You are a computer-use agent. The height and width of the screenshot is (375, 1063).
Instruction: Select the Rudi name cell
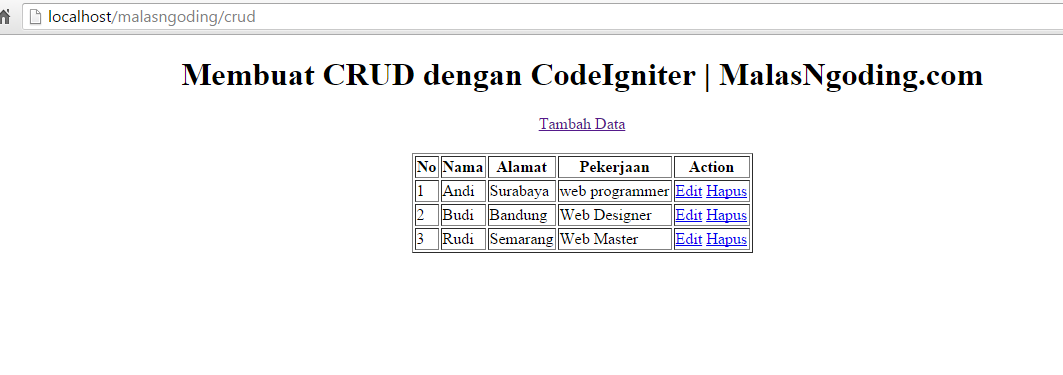tap(463, 239)
